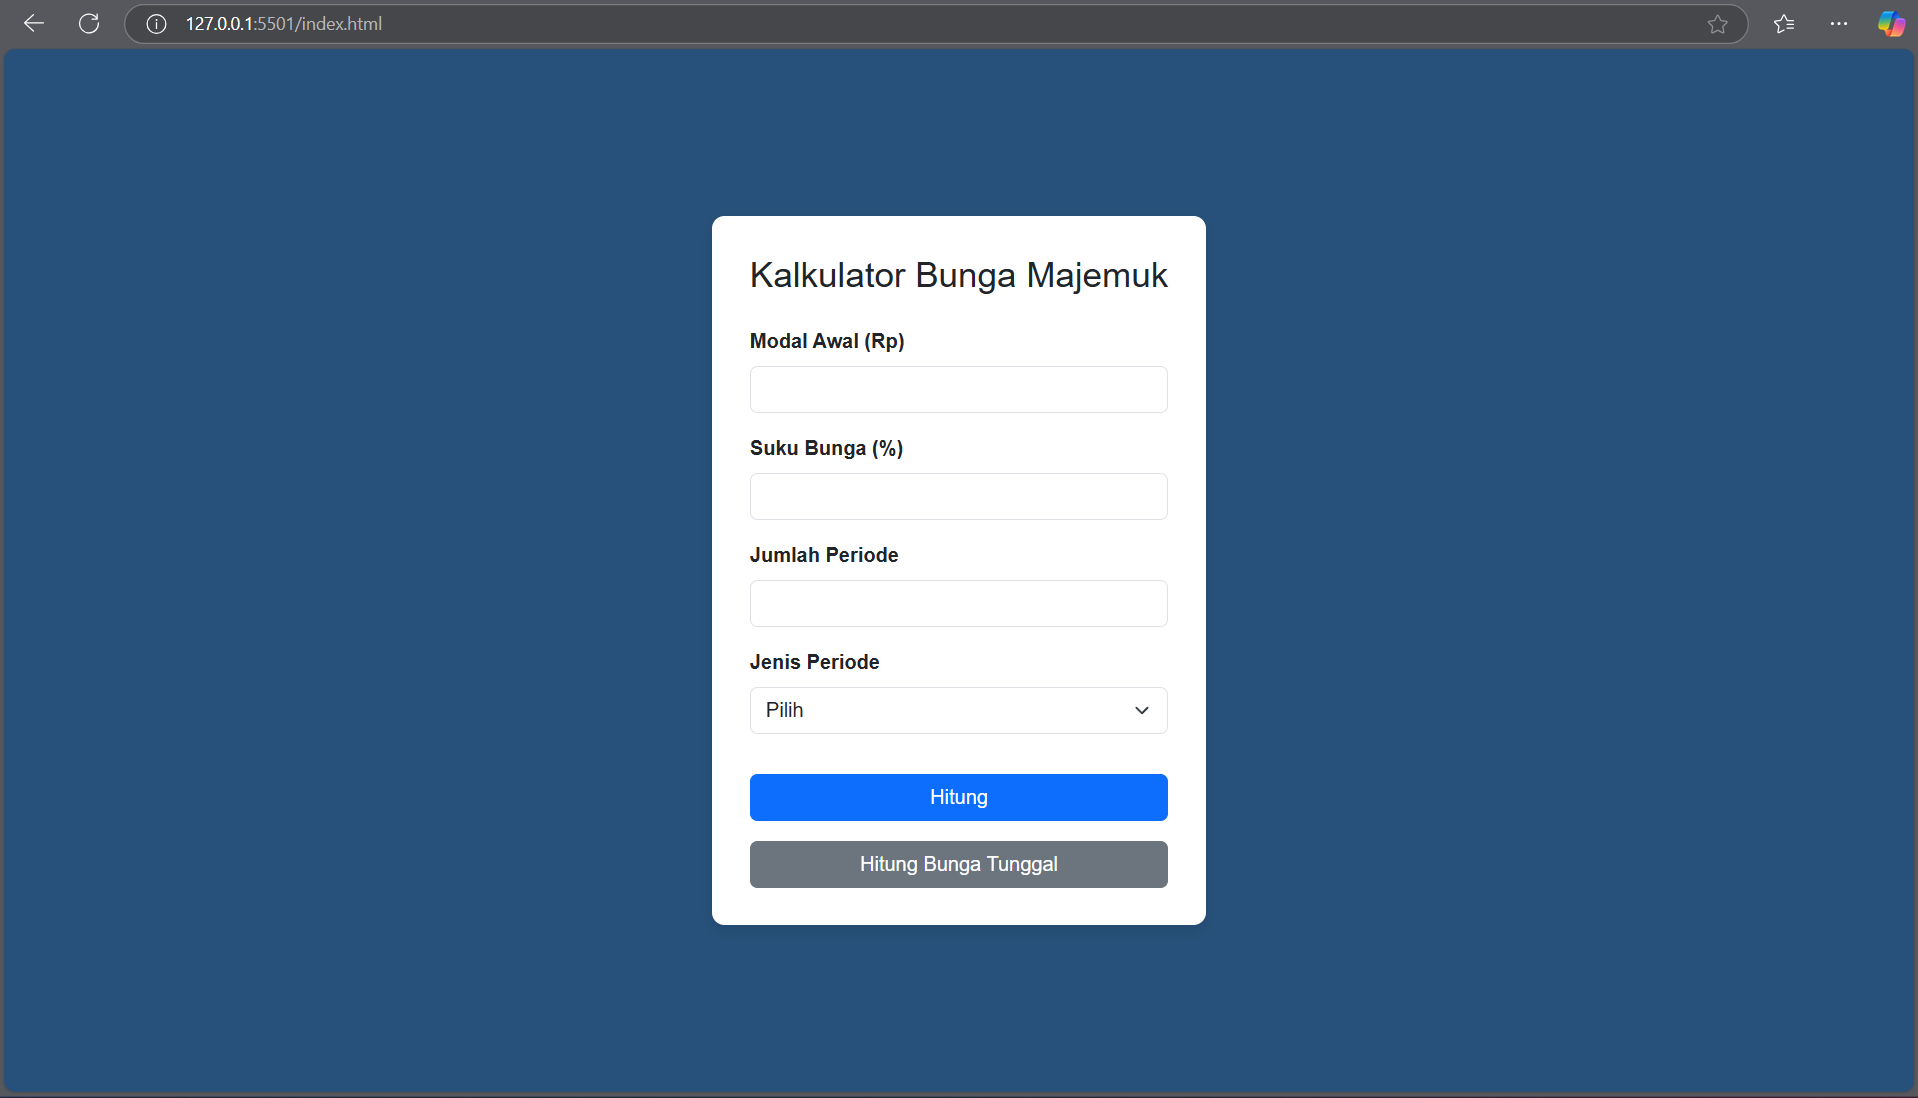Click the chevron on the Jenis Periode selector
This screenshot has width=1918, height=1098.
tap(1141, 710)
